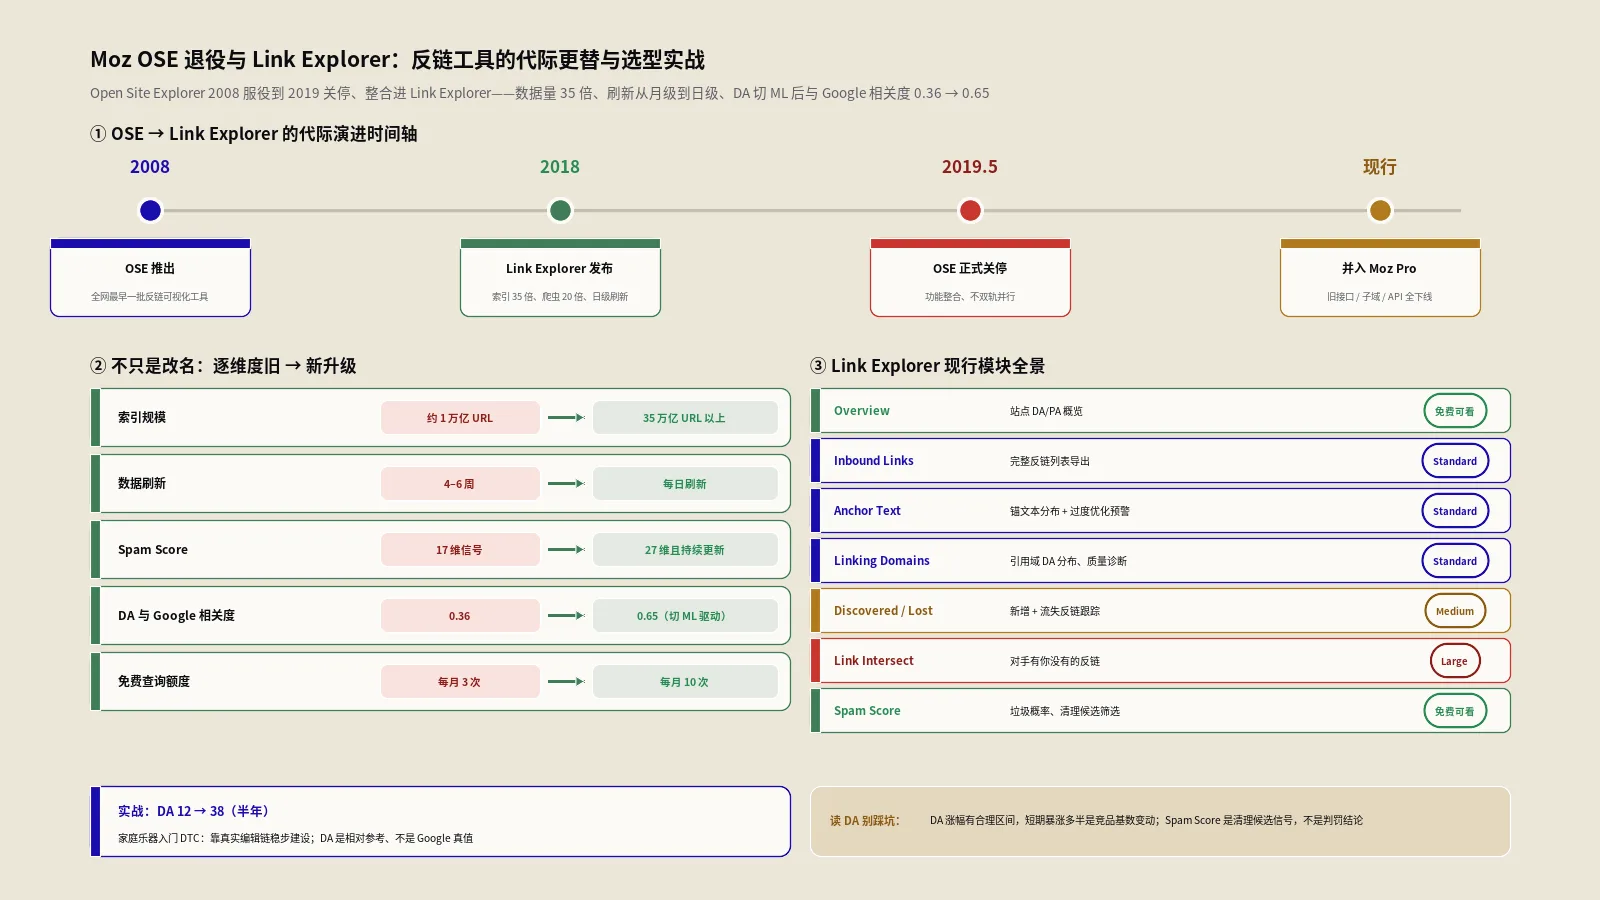Click the Medium badge on Discovered / Lost
This screenshot has height=900, width=1600.
(x=1455, y=611)
